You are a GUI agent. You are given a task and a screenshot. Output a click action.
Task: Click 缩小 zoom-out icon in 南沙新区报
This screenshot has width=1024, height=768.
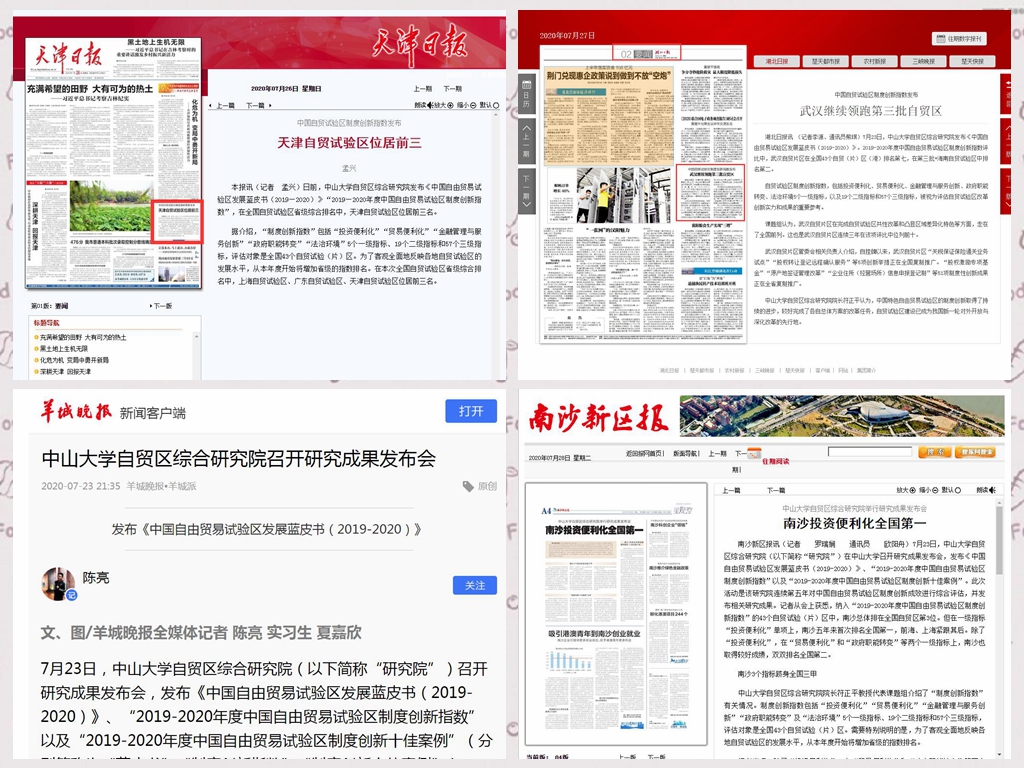click(935, 490)
